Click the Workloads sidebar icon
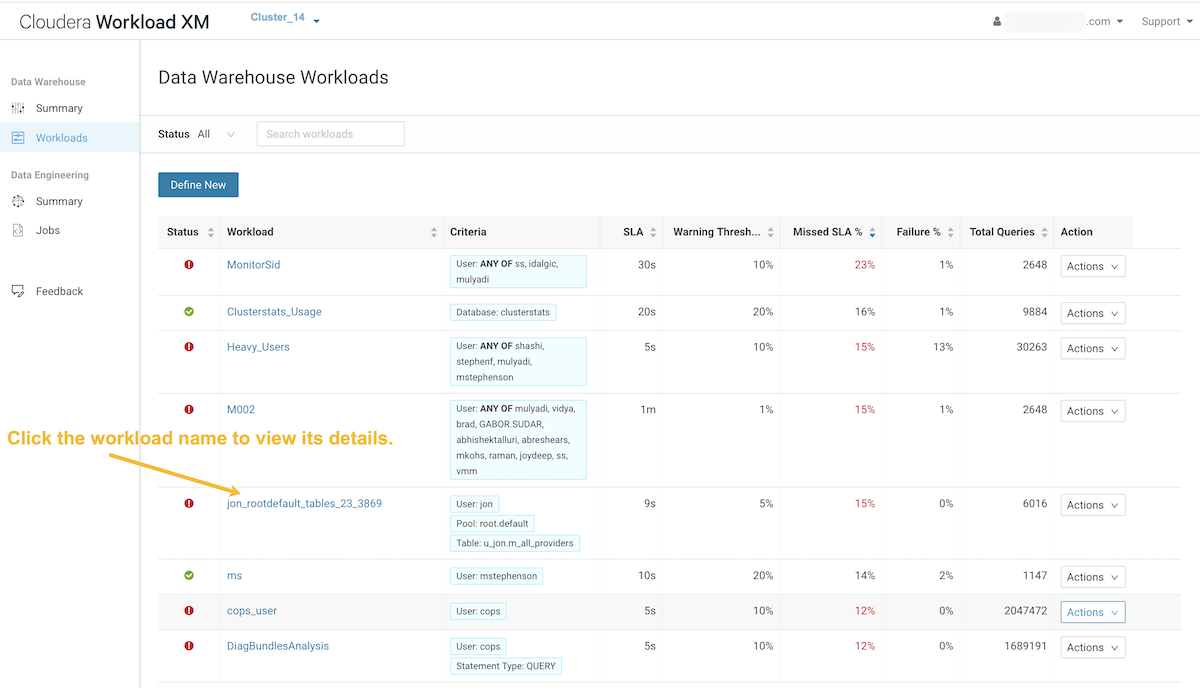This screenshot has height=688, width=1200. coord(18,138)
